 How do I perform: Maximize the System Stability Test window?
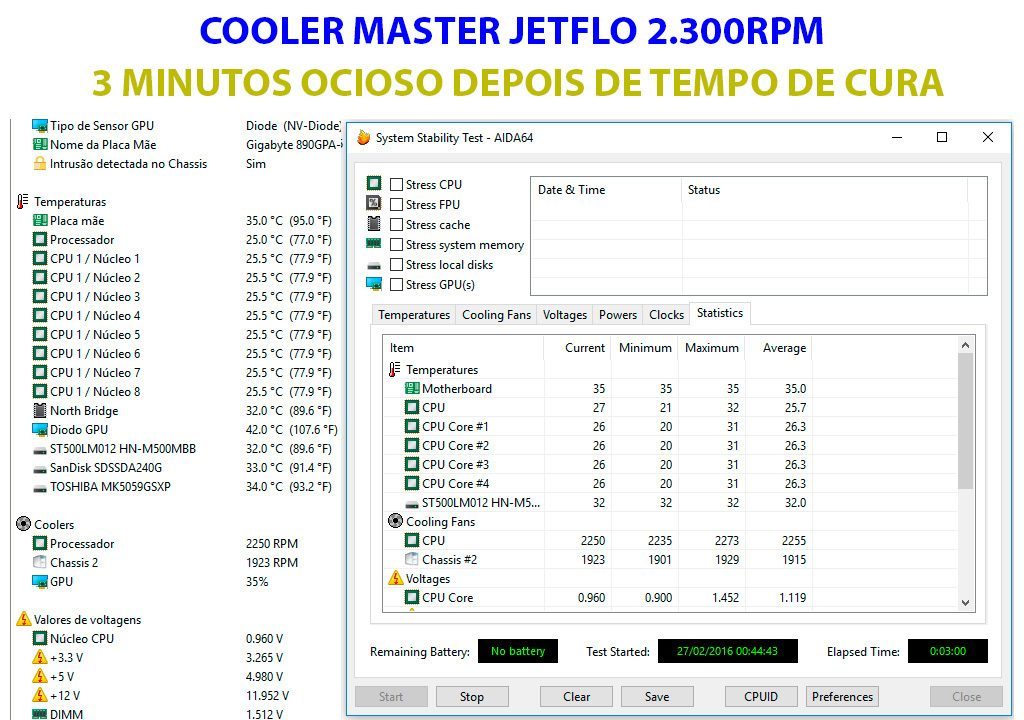coord(942,137)
